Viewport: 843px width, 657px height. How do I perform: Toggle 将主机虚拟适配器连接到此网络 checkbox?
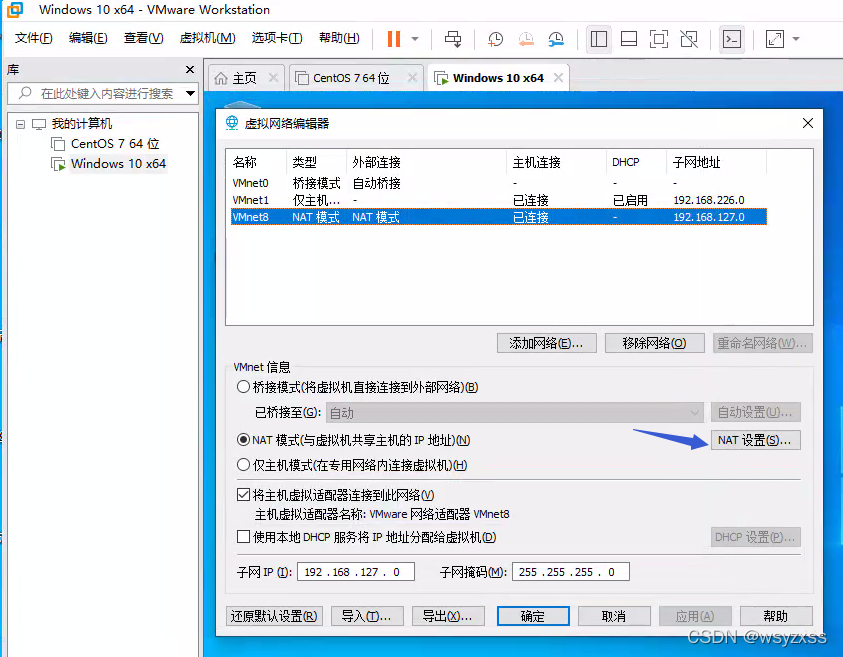(244, 495)
